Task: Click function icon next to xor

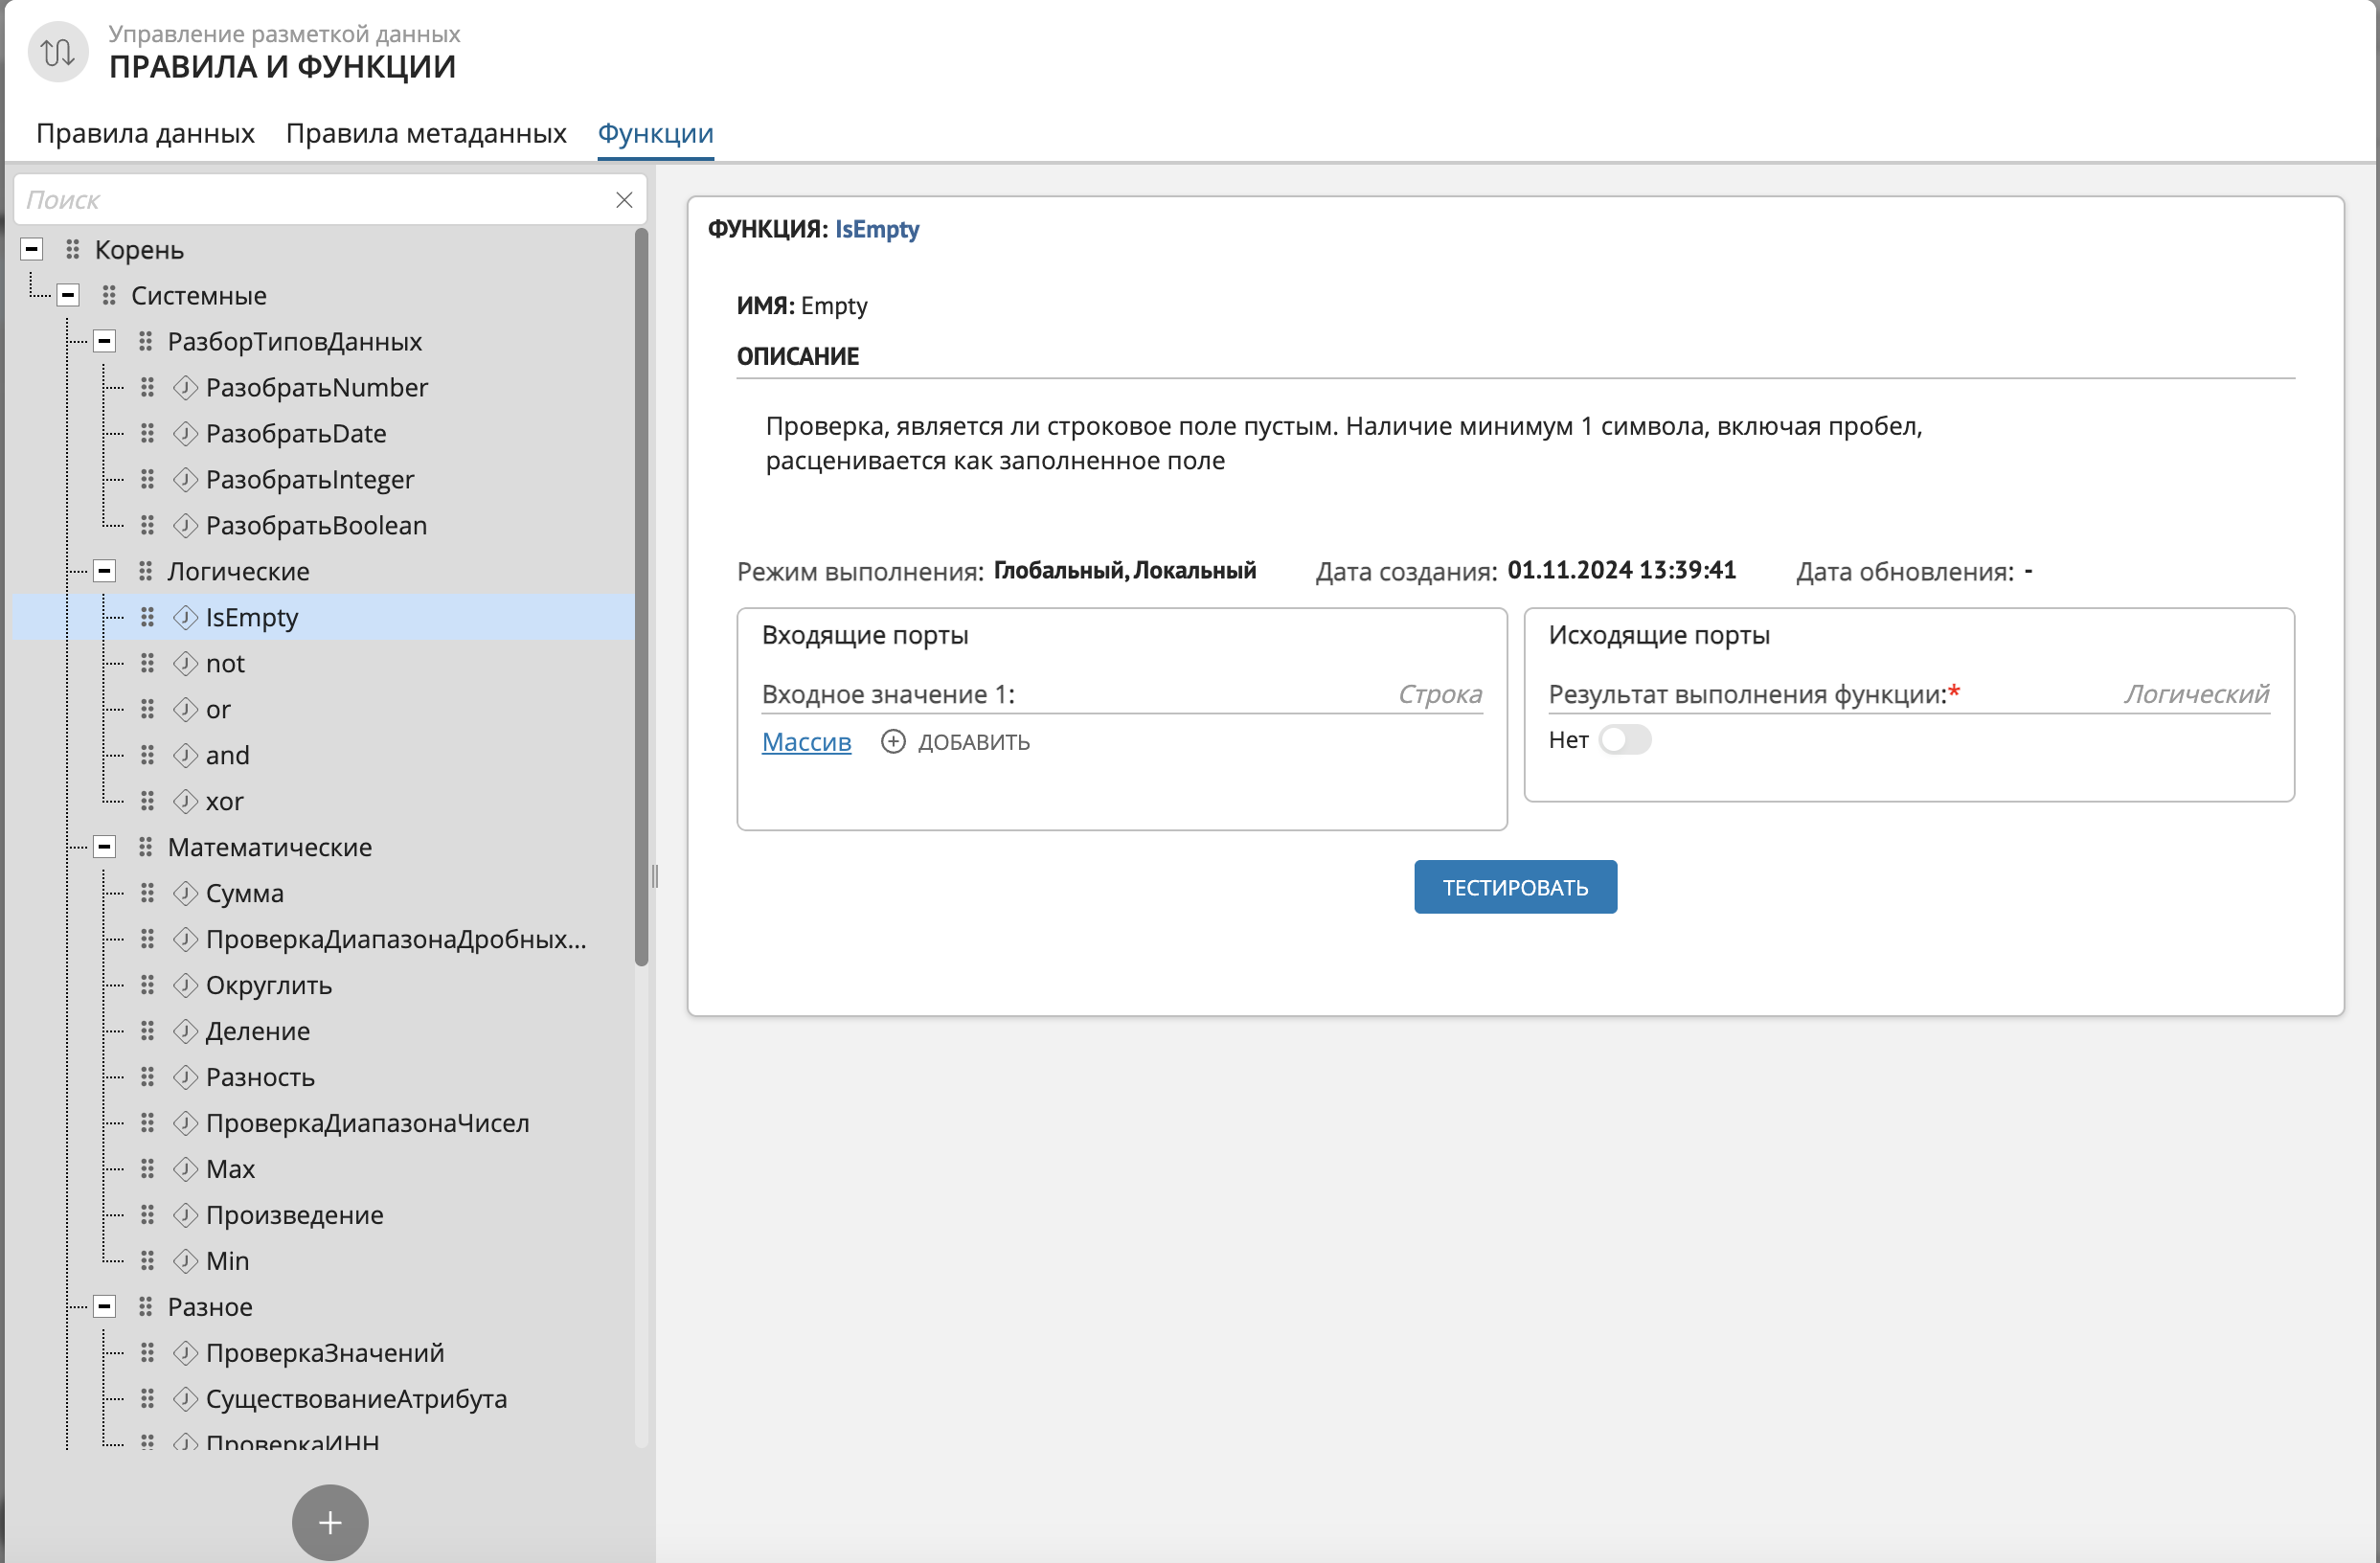Action: 185,801
